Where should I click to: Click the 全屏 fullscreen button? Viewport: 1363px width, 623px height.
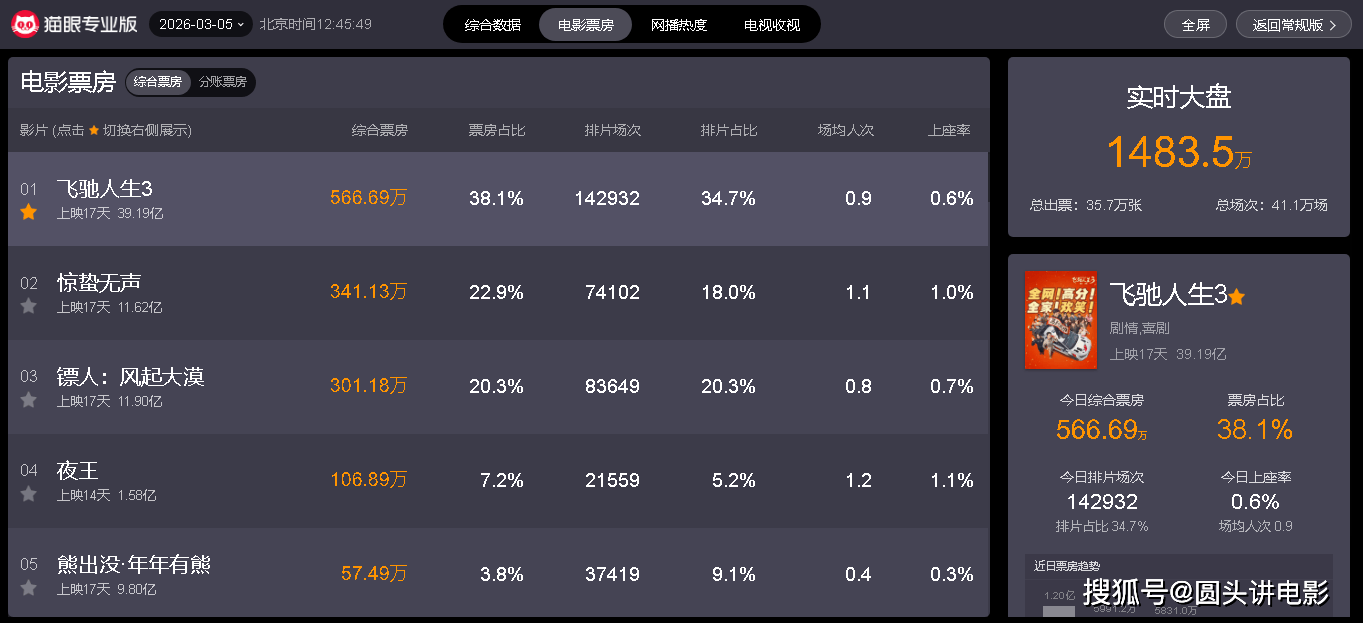pyautogui.click(x=1195, y=25)
